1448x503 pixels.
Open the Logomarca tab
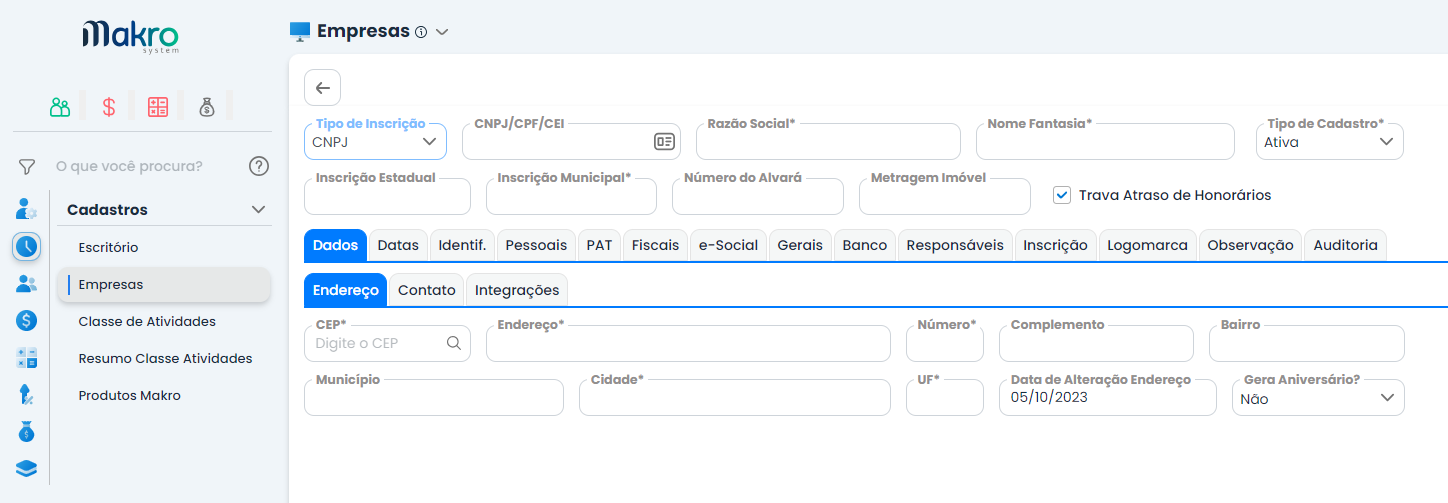[x=1147, y=245]
